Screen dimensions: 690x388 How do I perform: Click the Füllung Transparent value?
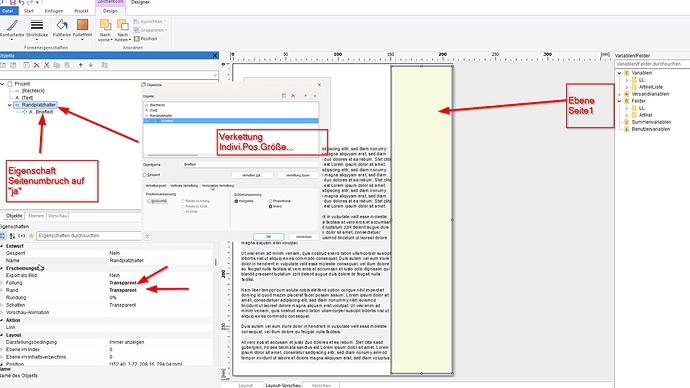(123, 283)
